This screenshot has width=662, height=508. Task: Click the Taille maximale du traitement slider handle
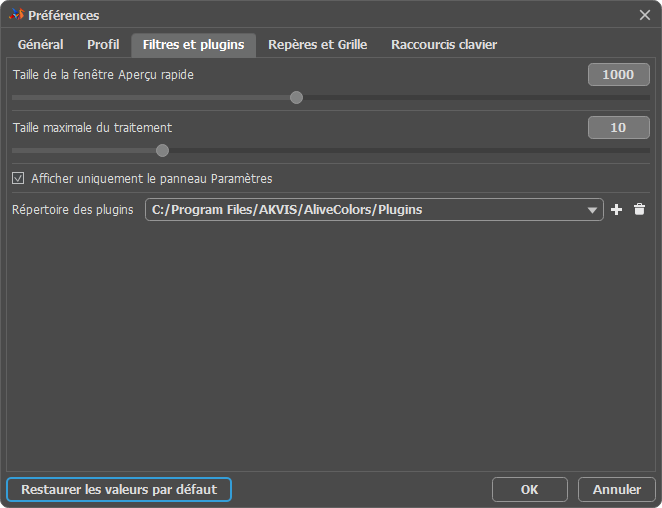[162, 150]
